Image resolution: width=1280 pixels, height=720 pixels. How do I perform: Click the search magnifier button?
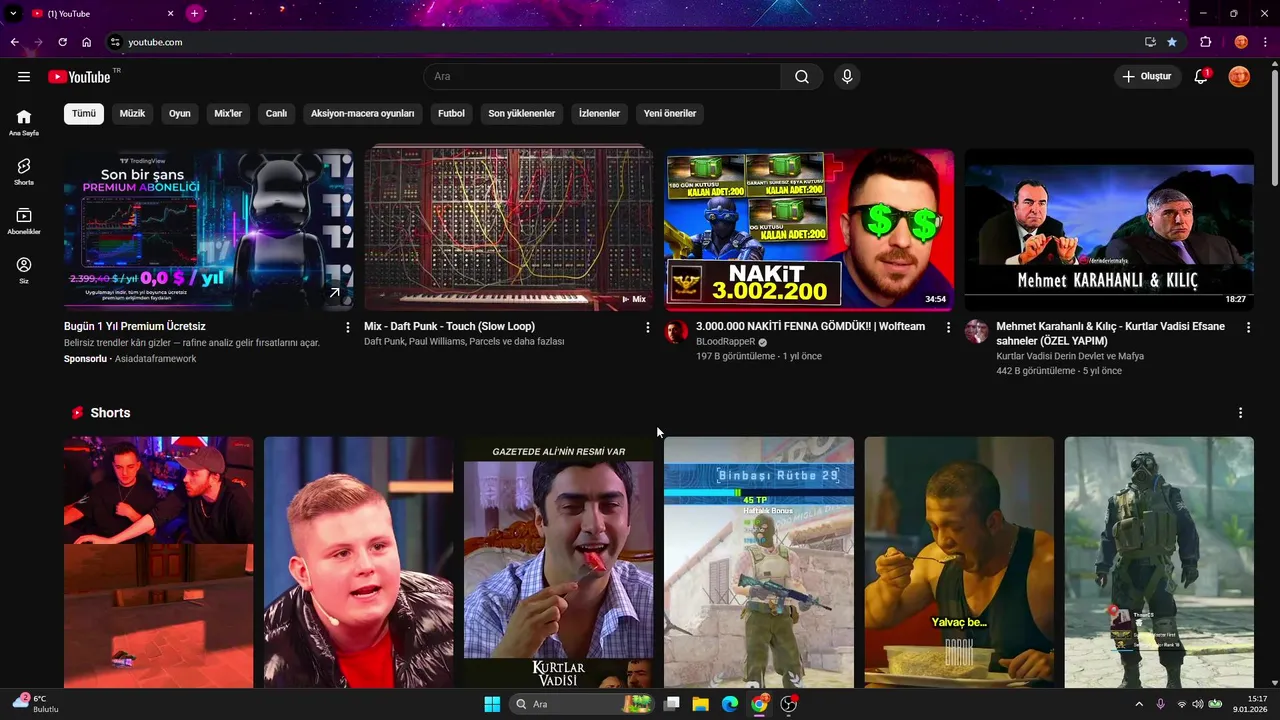click(802, 77)
